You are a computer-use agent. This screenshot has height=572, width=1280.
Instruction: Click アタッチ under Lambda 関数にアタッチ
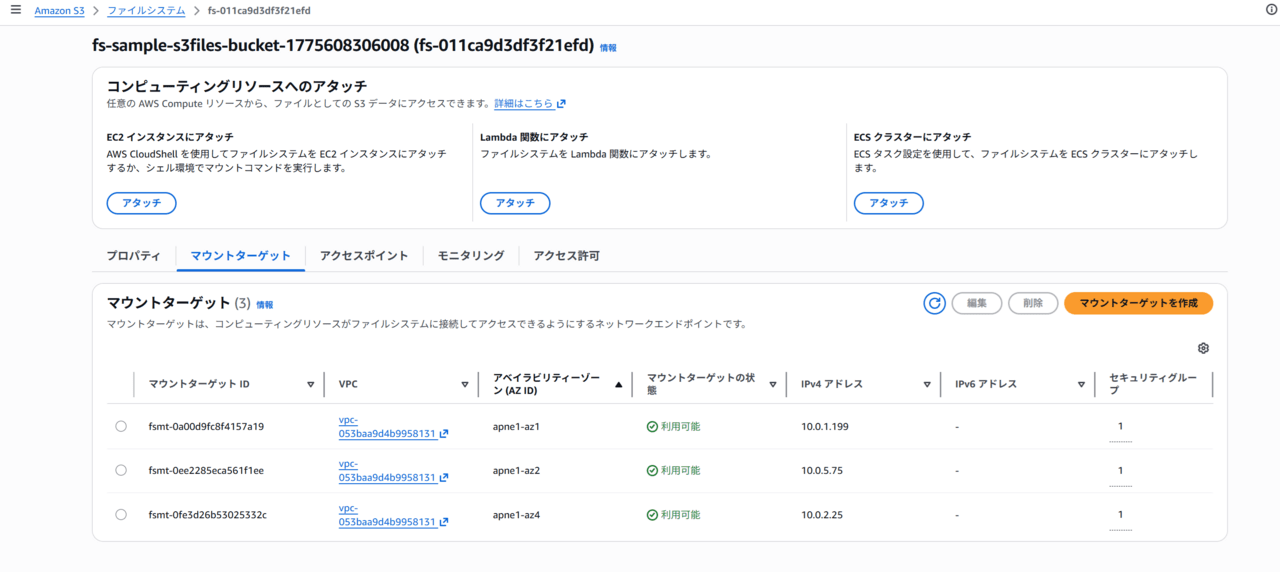pyautogui.click(x=515, y=203)
